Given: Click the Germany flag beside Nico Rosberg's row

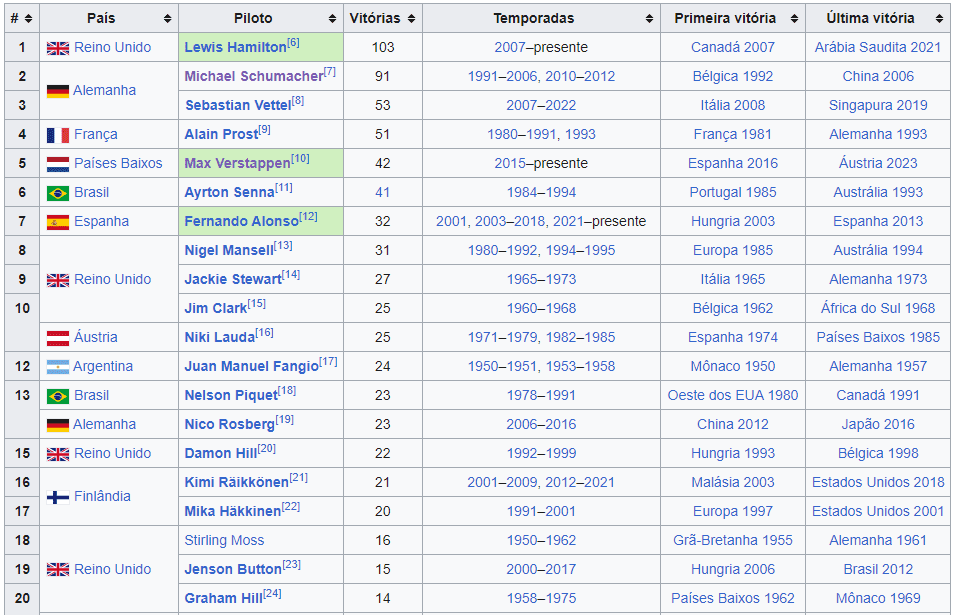Looking at the screenshot, I should coord(57,425).
